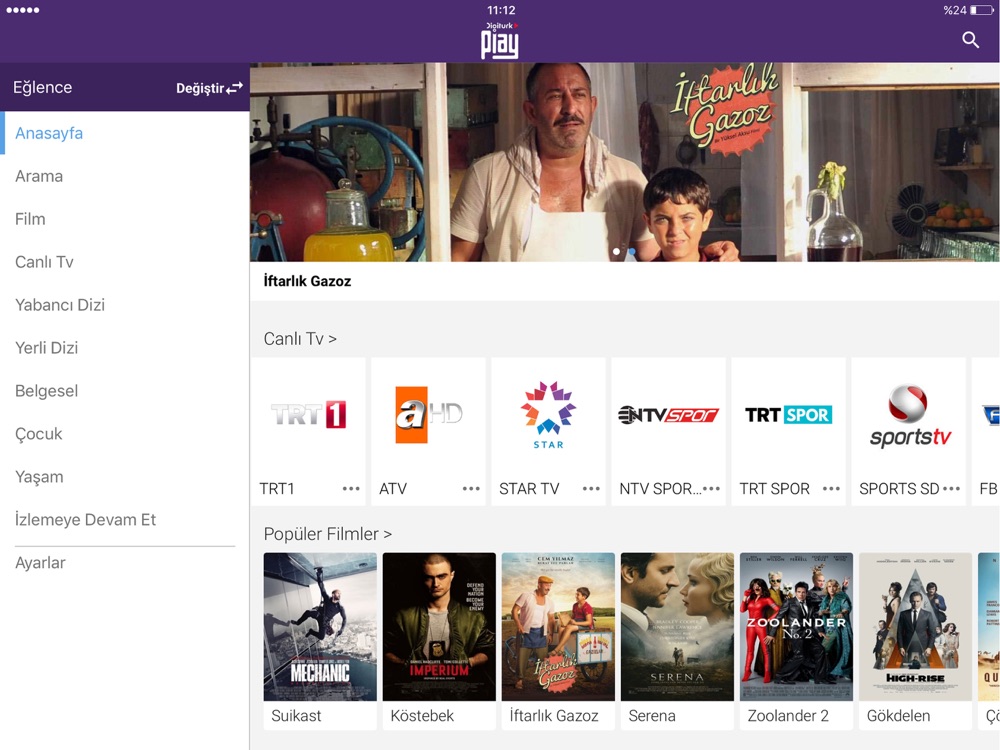1000x750 pixels.
Task: Open Yabancı Dizi in sidebar
Action: click(125, 305)
